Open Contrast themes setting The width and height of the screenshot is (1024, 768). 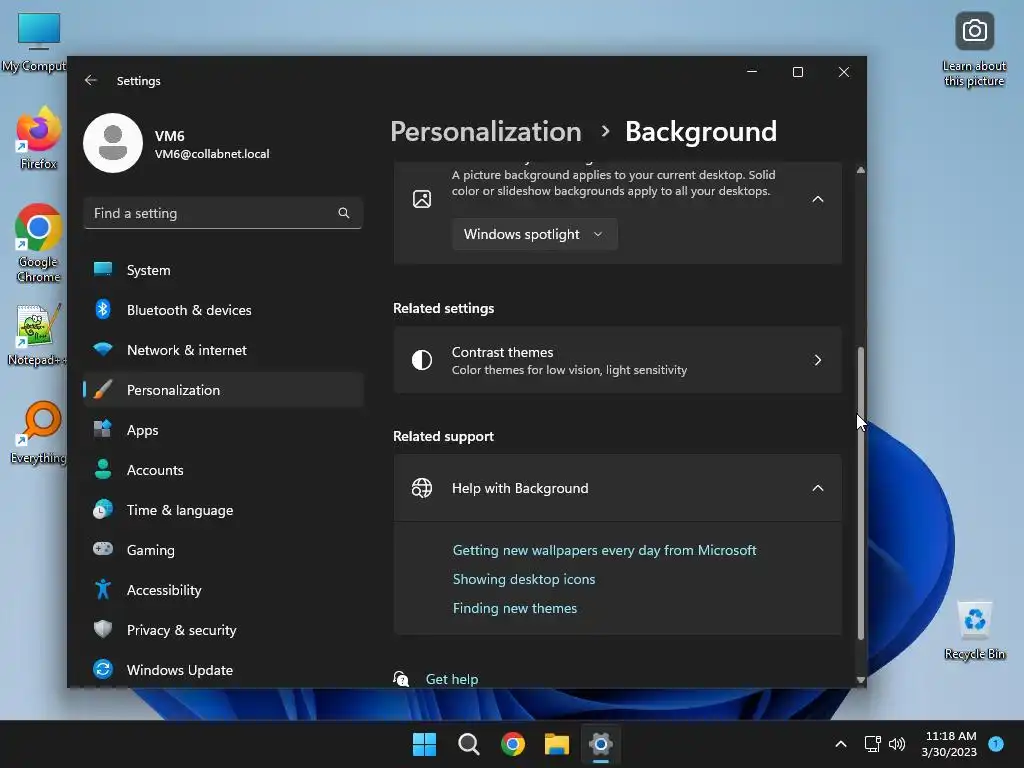(617, 360)
